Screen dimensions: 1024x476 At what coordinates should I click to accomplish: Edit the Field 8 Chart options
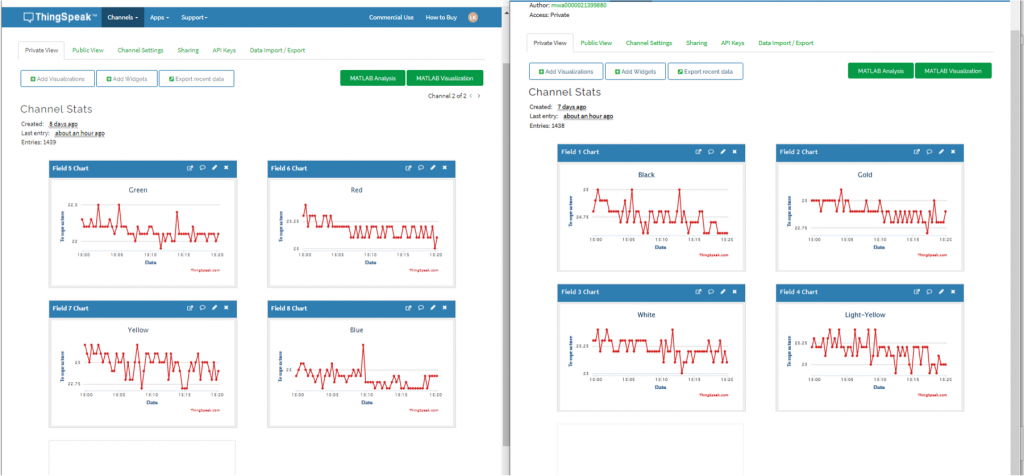(x=433, y=308)
